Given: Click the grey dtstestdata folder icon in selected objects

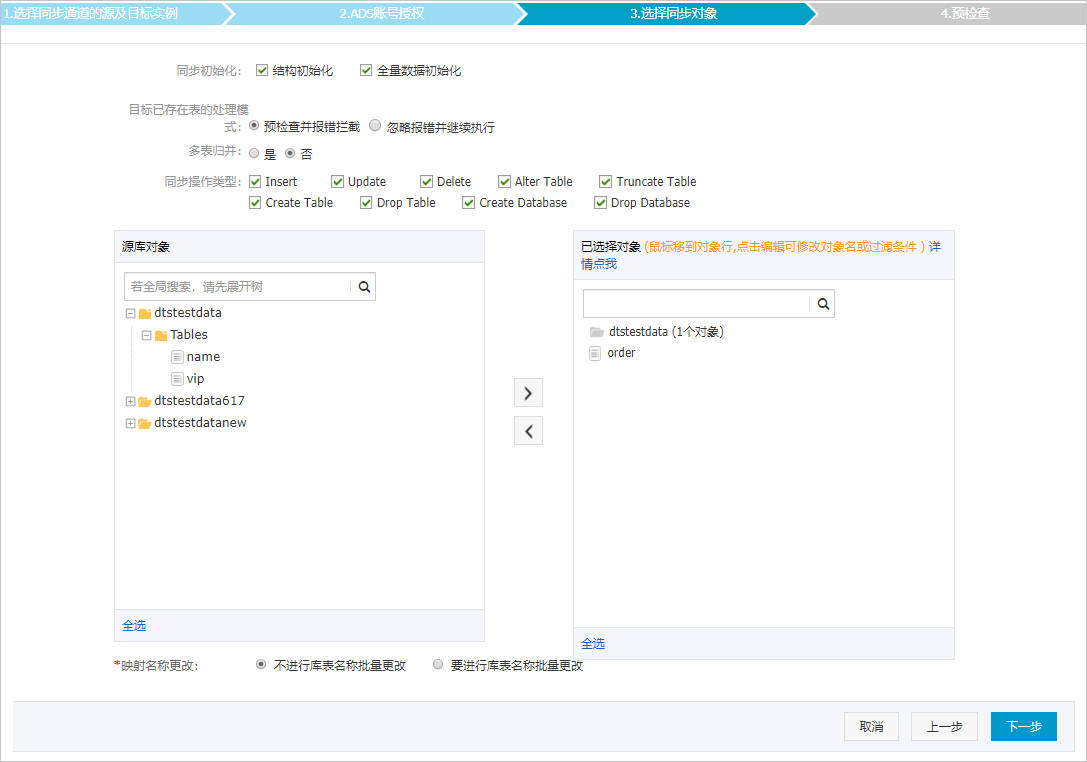Looking at the screenshot, I should coord(597,332).
